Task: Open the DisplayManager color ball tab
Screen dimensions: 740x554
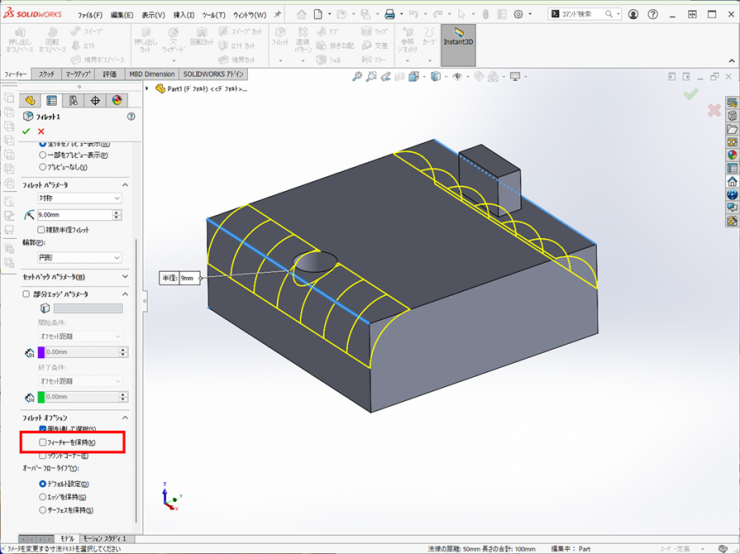Action: coord(116,100)
